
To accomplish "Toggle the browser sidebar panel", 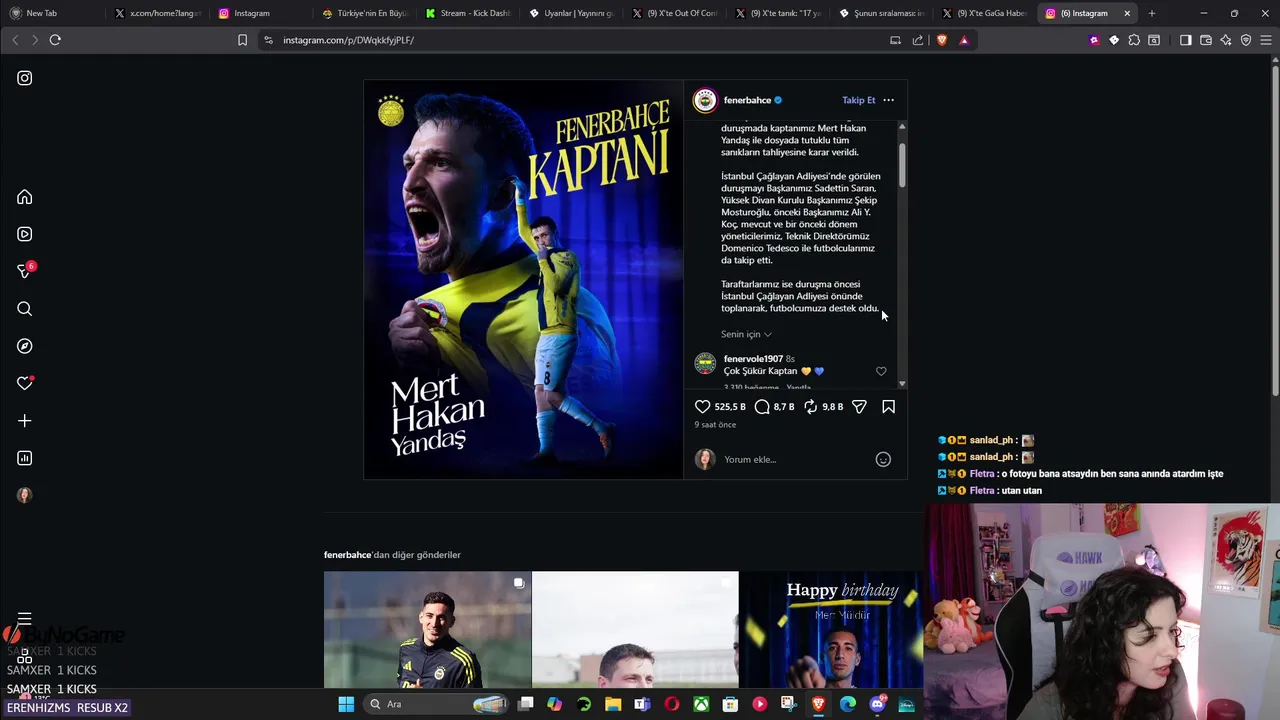I will coord(1185,40).
